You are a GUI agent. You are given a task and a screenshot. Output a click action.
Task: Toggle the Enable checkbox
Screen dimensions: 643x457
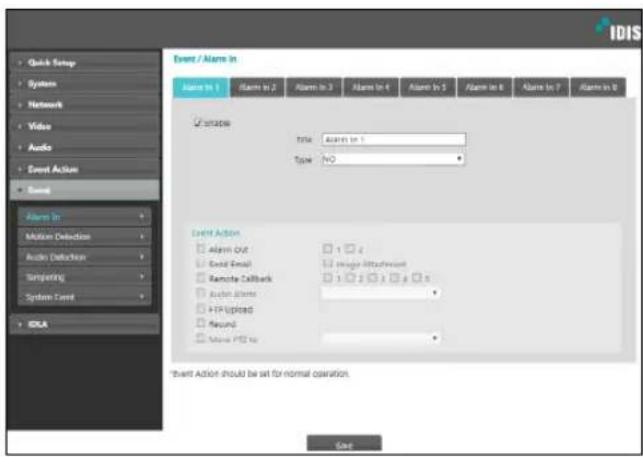198,122
